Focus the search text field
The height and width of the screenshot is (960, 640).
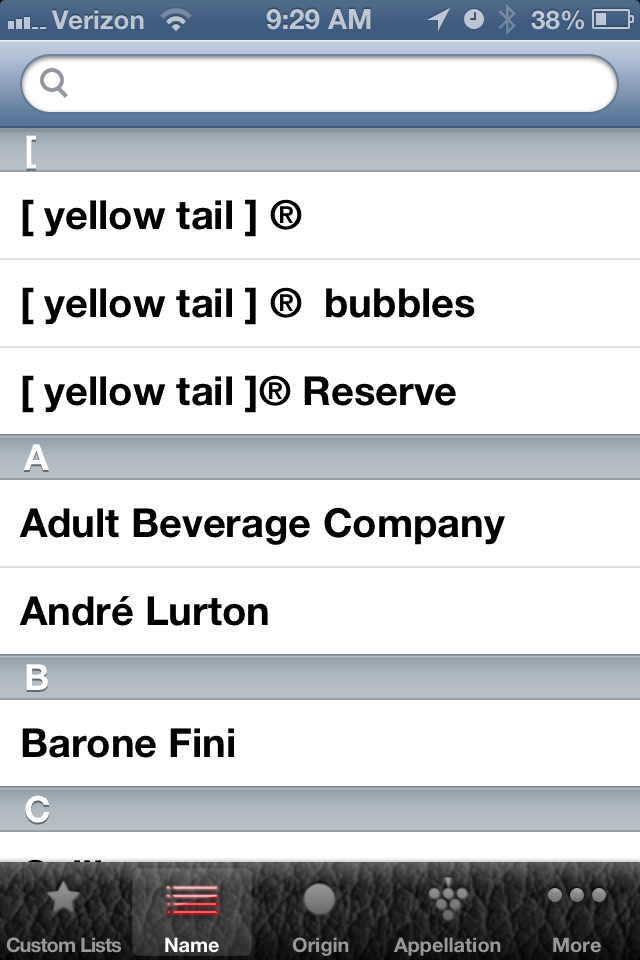320,83
